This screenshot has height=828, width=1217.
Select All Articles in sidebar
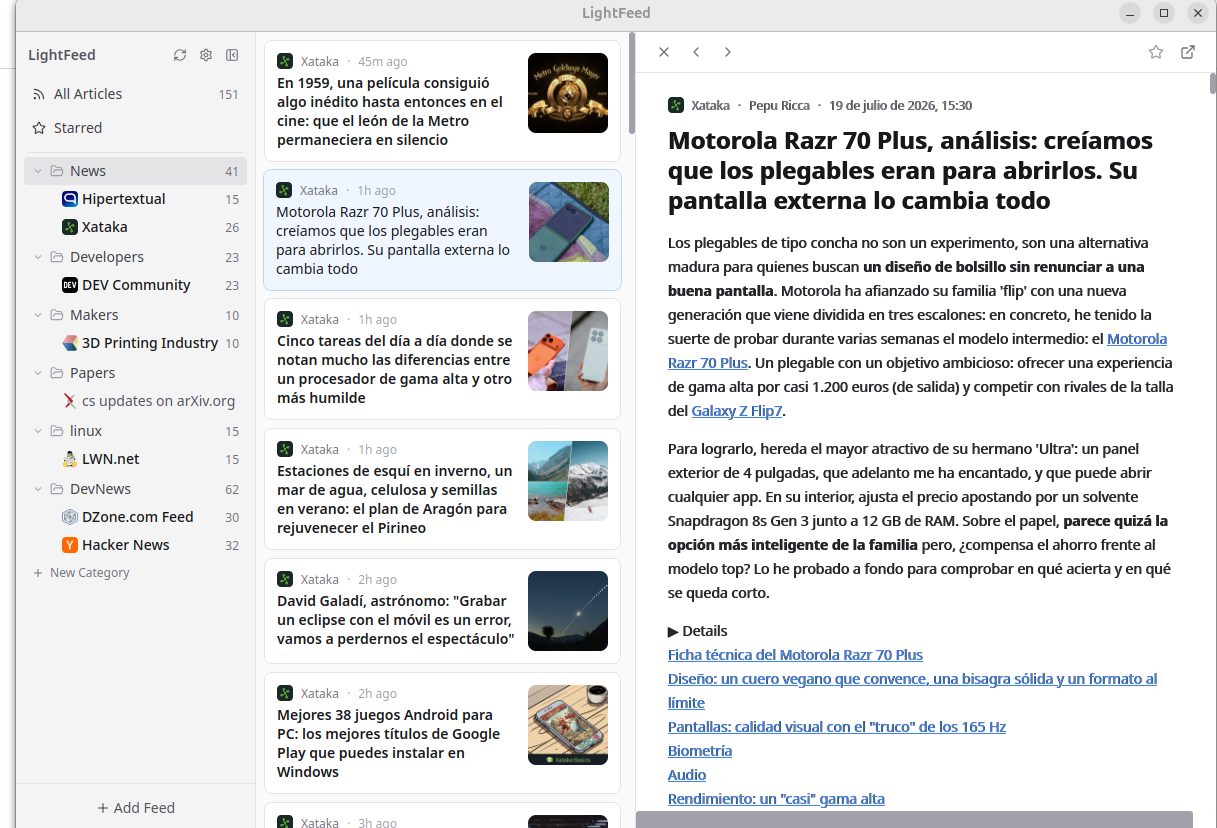135,94
